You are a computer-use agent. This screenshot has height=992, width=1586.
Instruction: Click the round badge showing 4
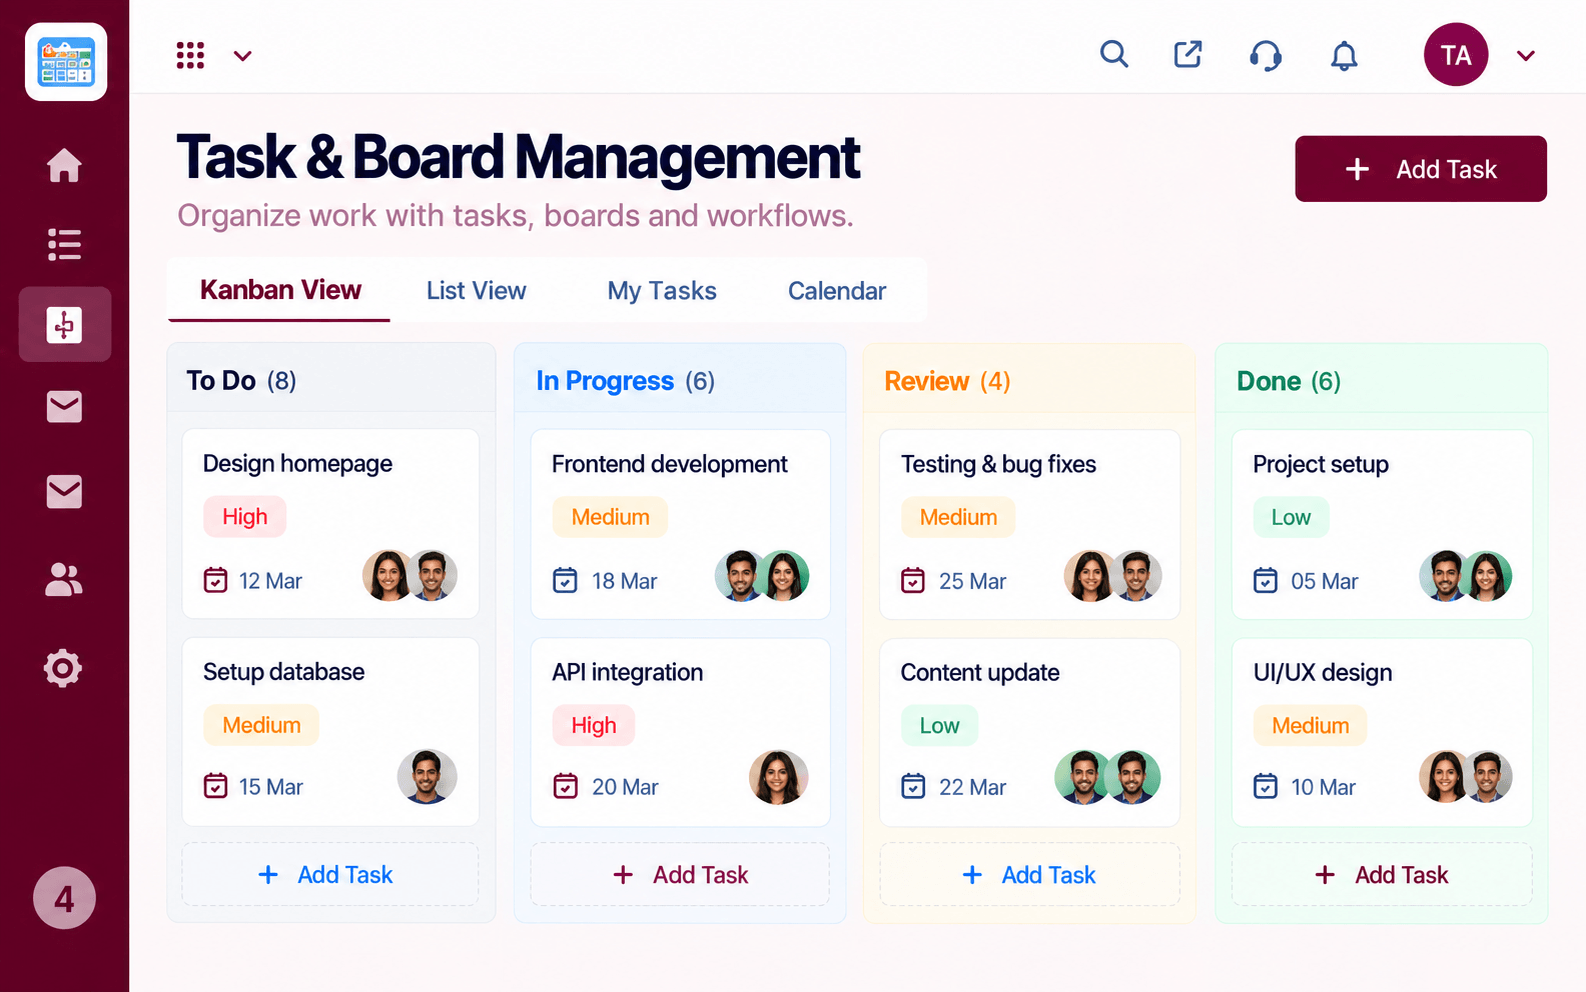64,898
